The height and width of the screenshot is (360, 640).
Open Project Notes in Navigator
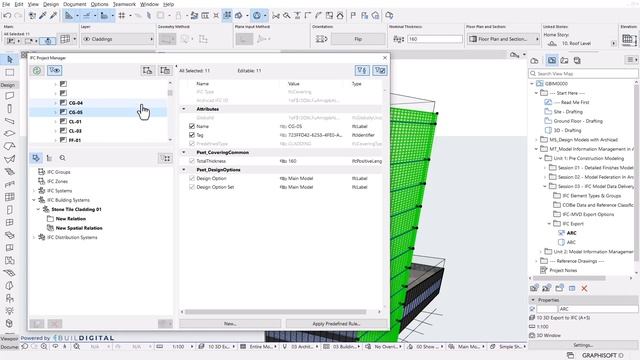coord(563,270)
